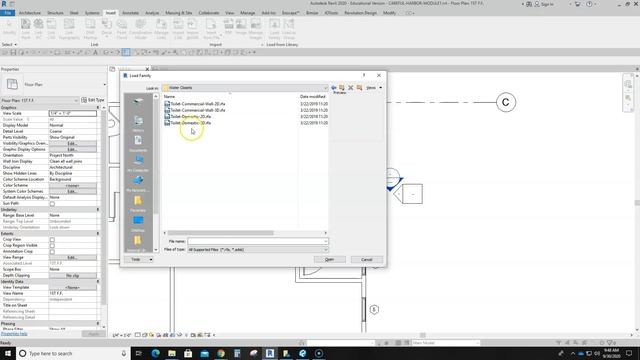Collapse the Extents section in Properties
Image resolution: width=640 pixels, height=360 pixels.
(x=98, y=233)
